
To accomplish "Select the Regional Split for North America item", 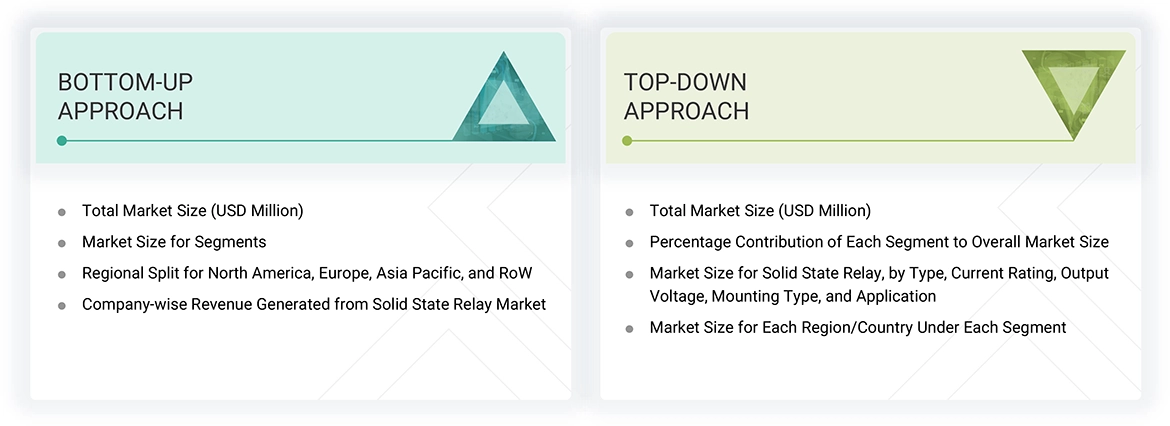I will point(307,273).
